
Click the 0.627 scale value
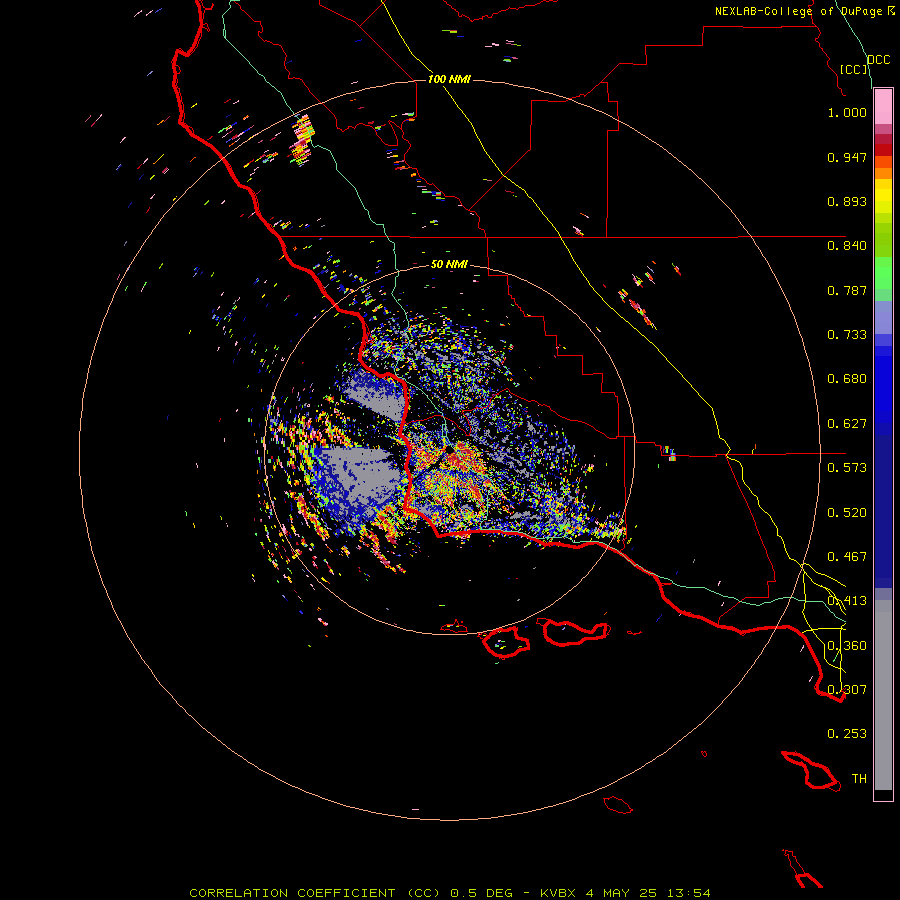point(847,424)
